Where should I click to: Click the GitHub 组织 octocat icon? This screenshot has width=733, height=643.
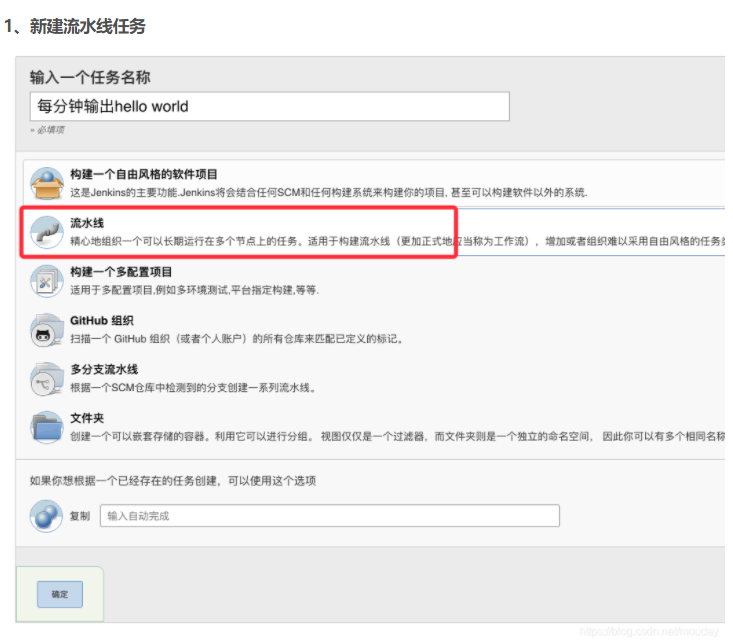pos(47,330)
